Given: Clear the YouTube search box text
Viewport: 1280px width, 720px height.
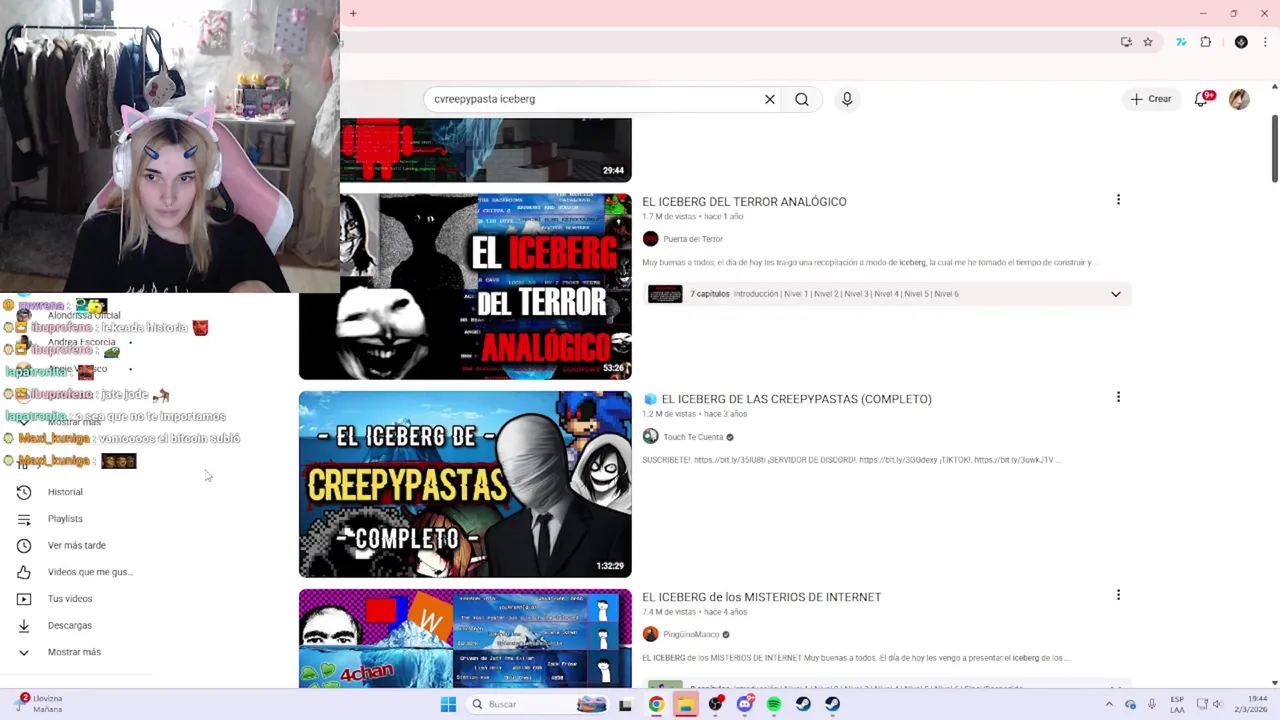Looking at the screenshot, I should point(770,99).
